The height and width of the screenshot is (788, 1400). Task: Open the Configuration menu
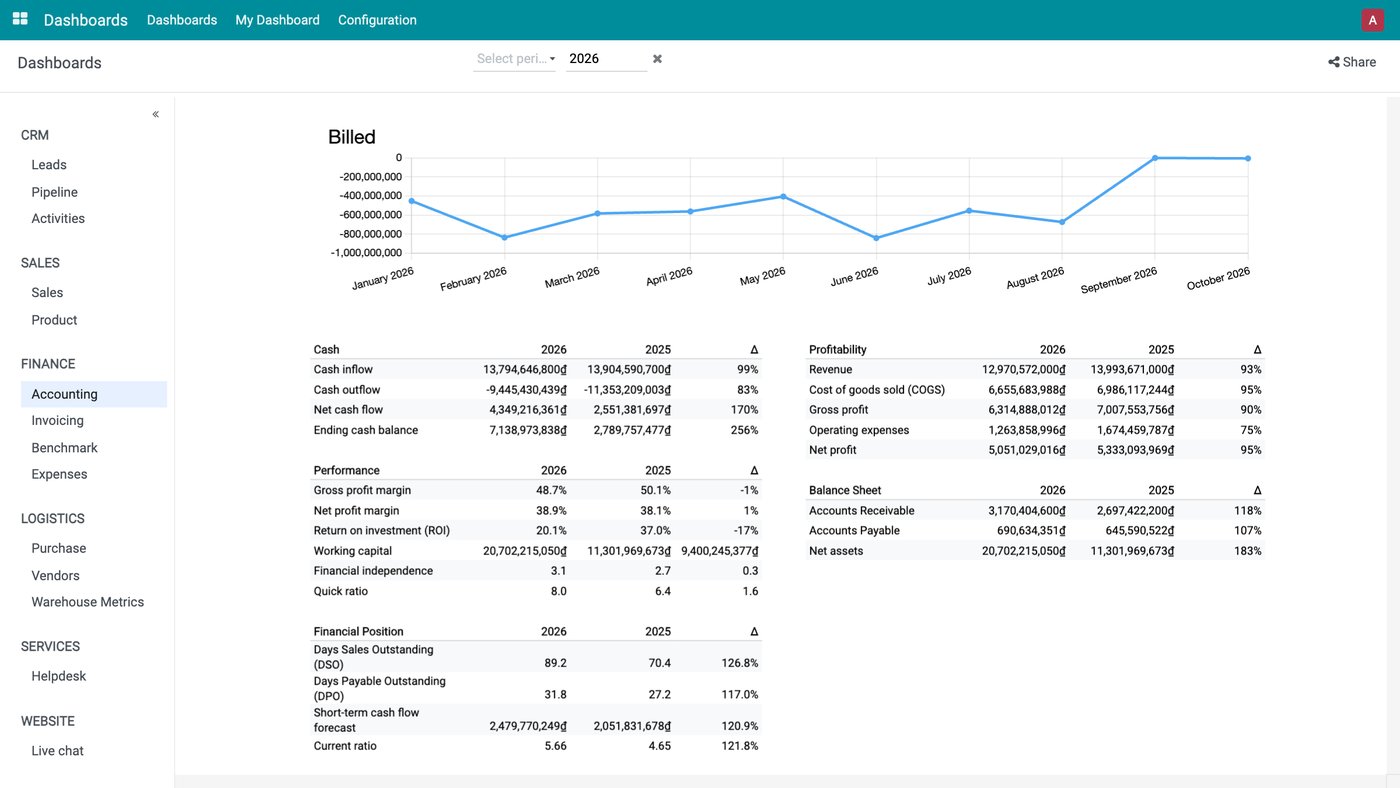pyautogui.click(x=377, y=20)
